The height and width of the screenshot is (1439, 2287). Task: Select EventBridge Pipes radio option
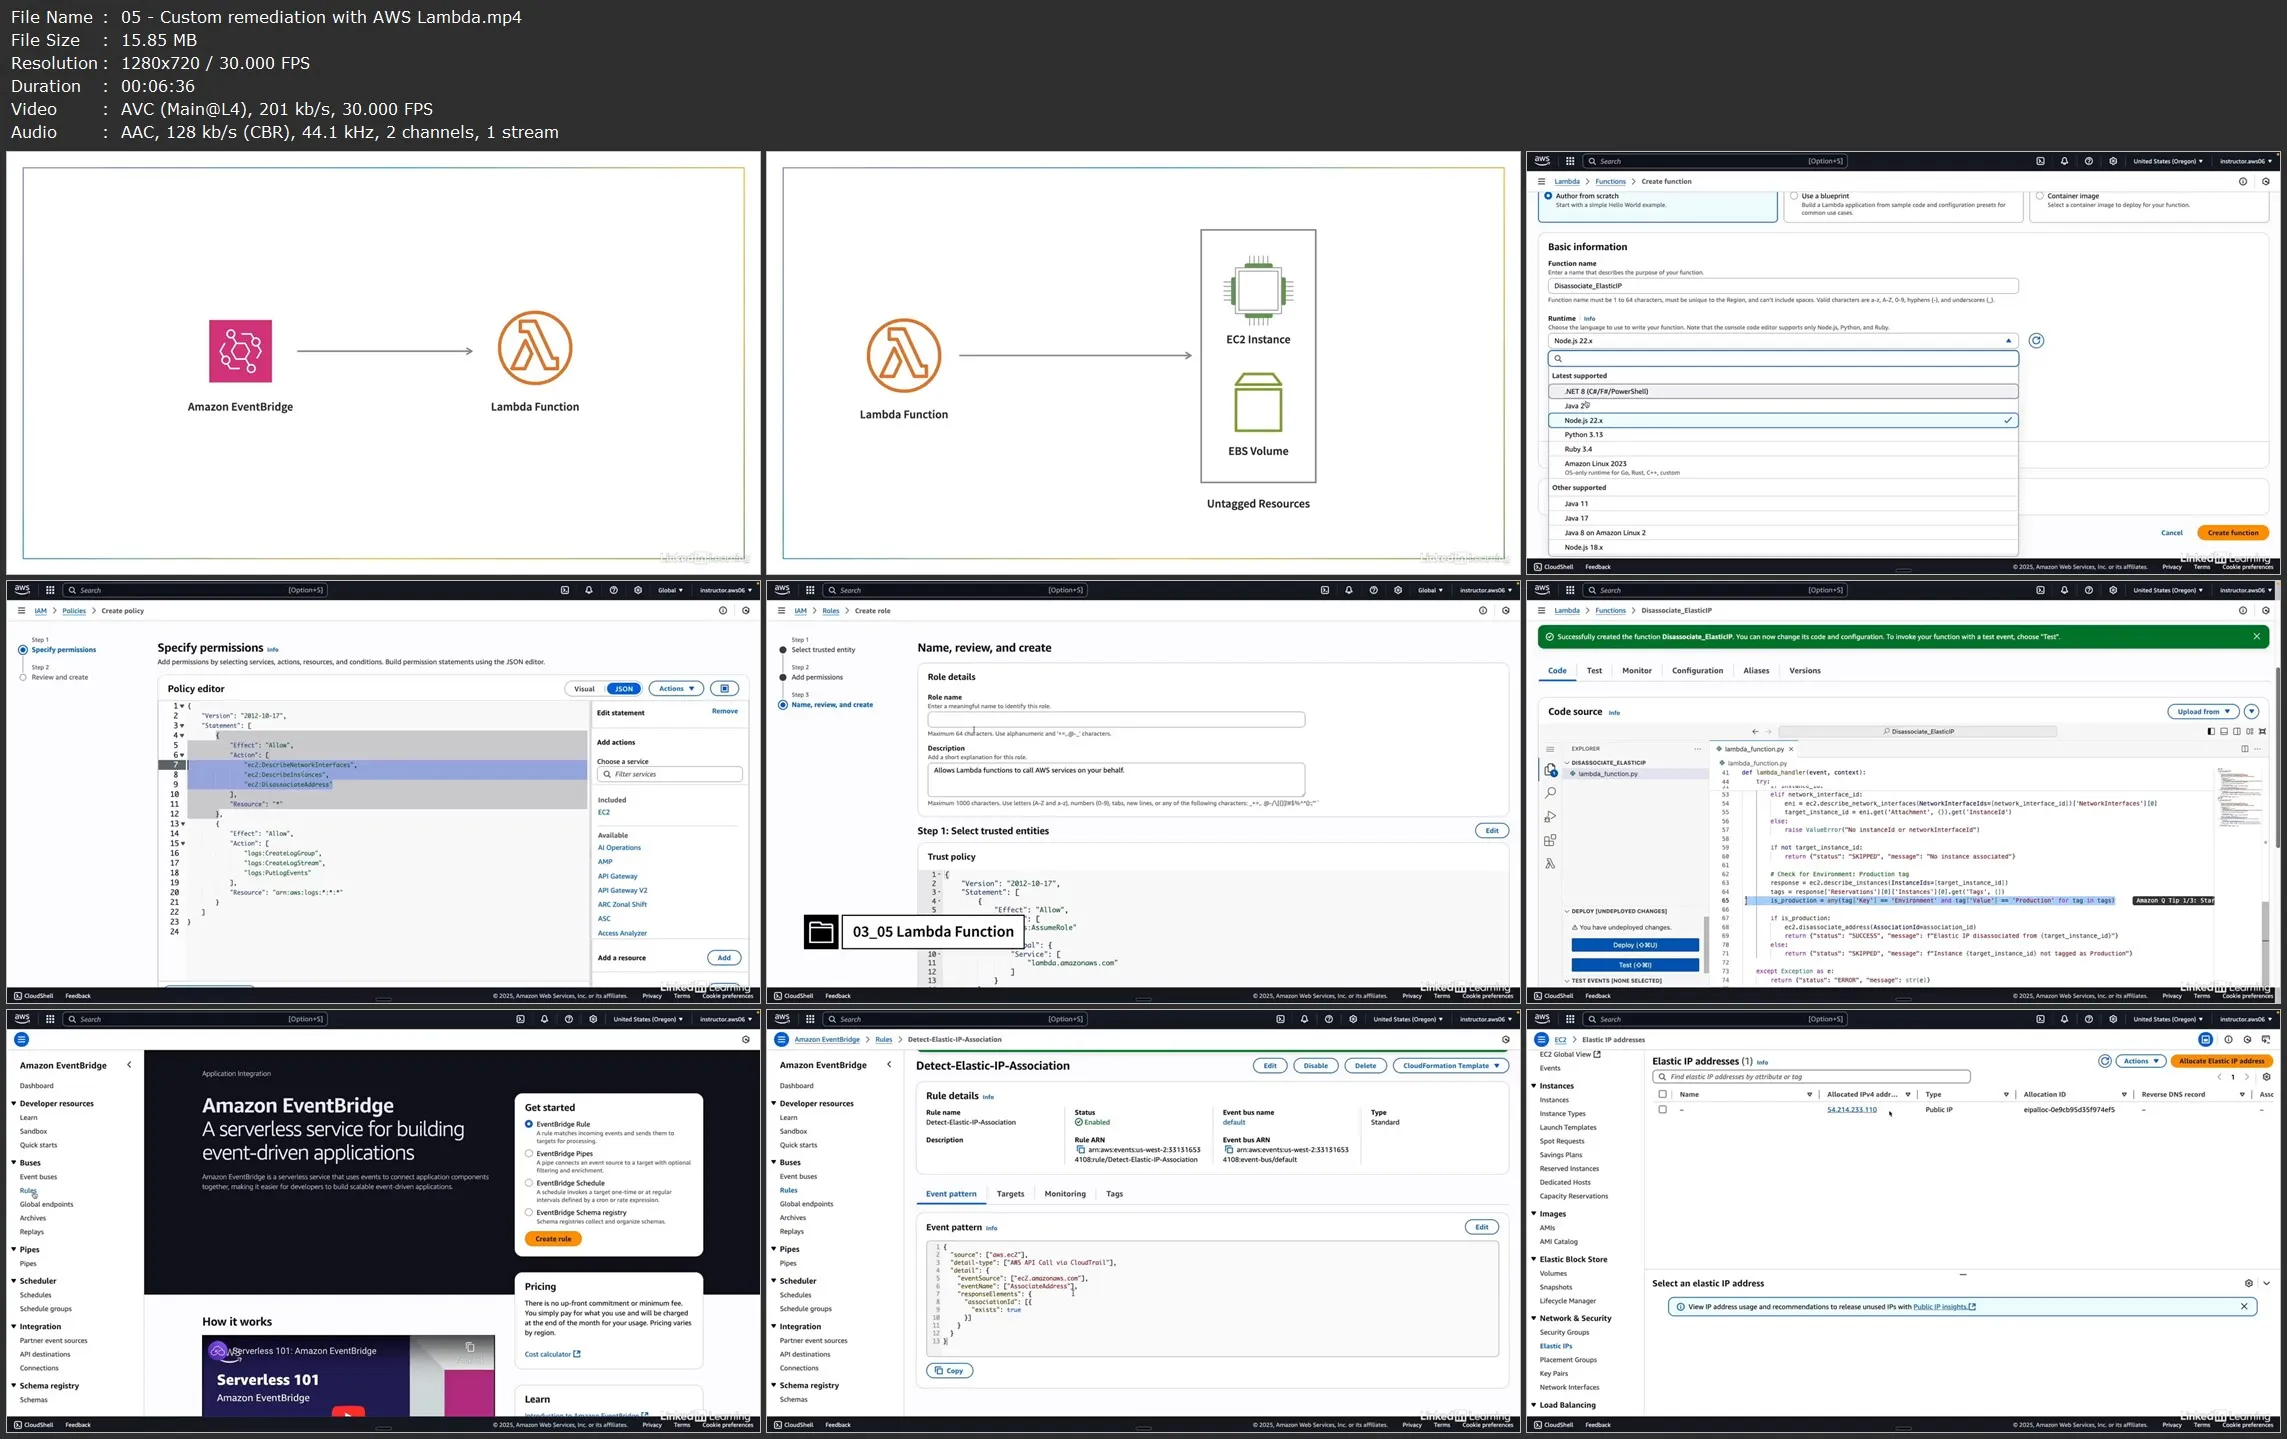point(529,1153)
